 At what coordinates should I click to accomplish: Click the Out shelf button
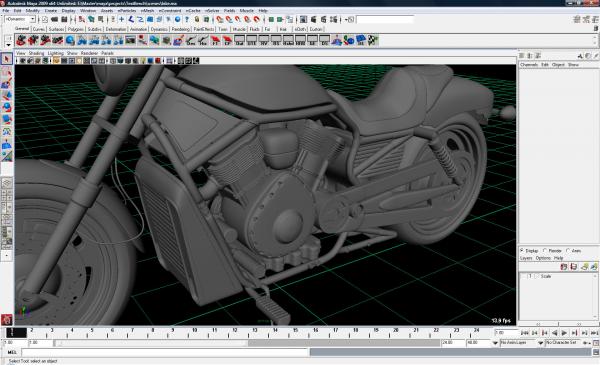pos(240,40)
